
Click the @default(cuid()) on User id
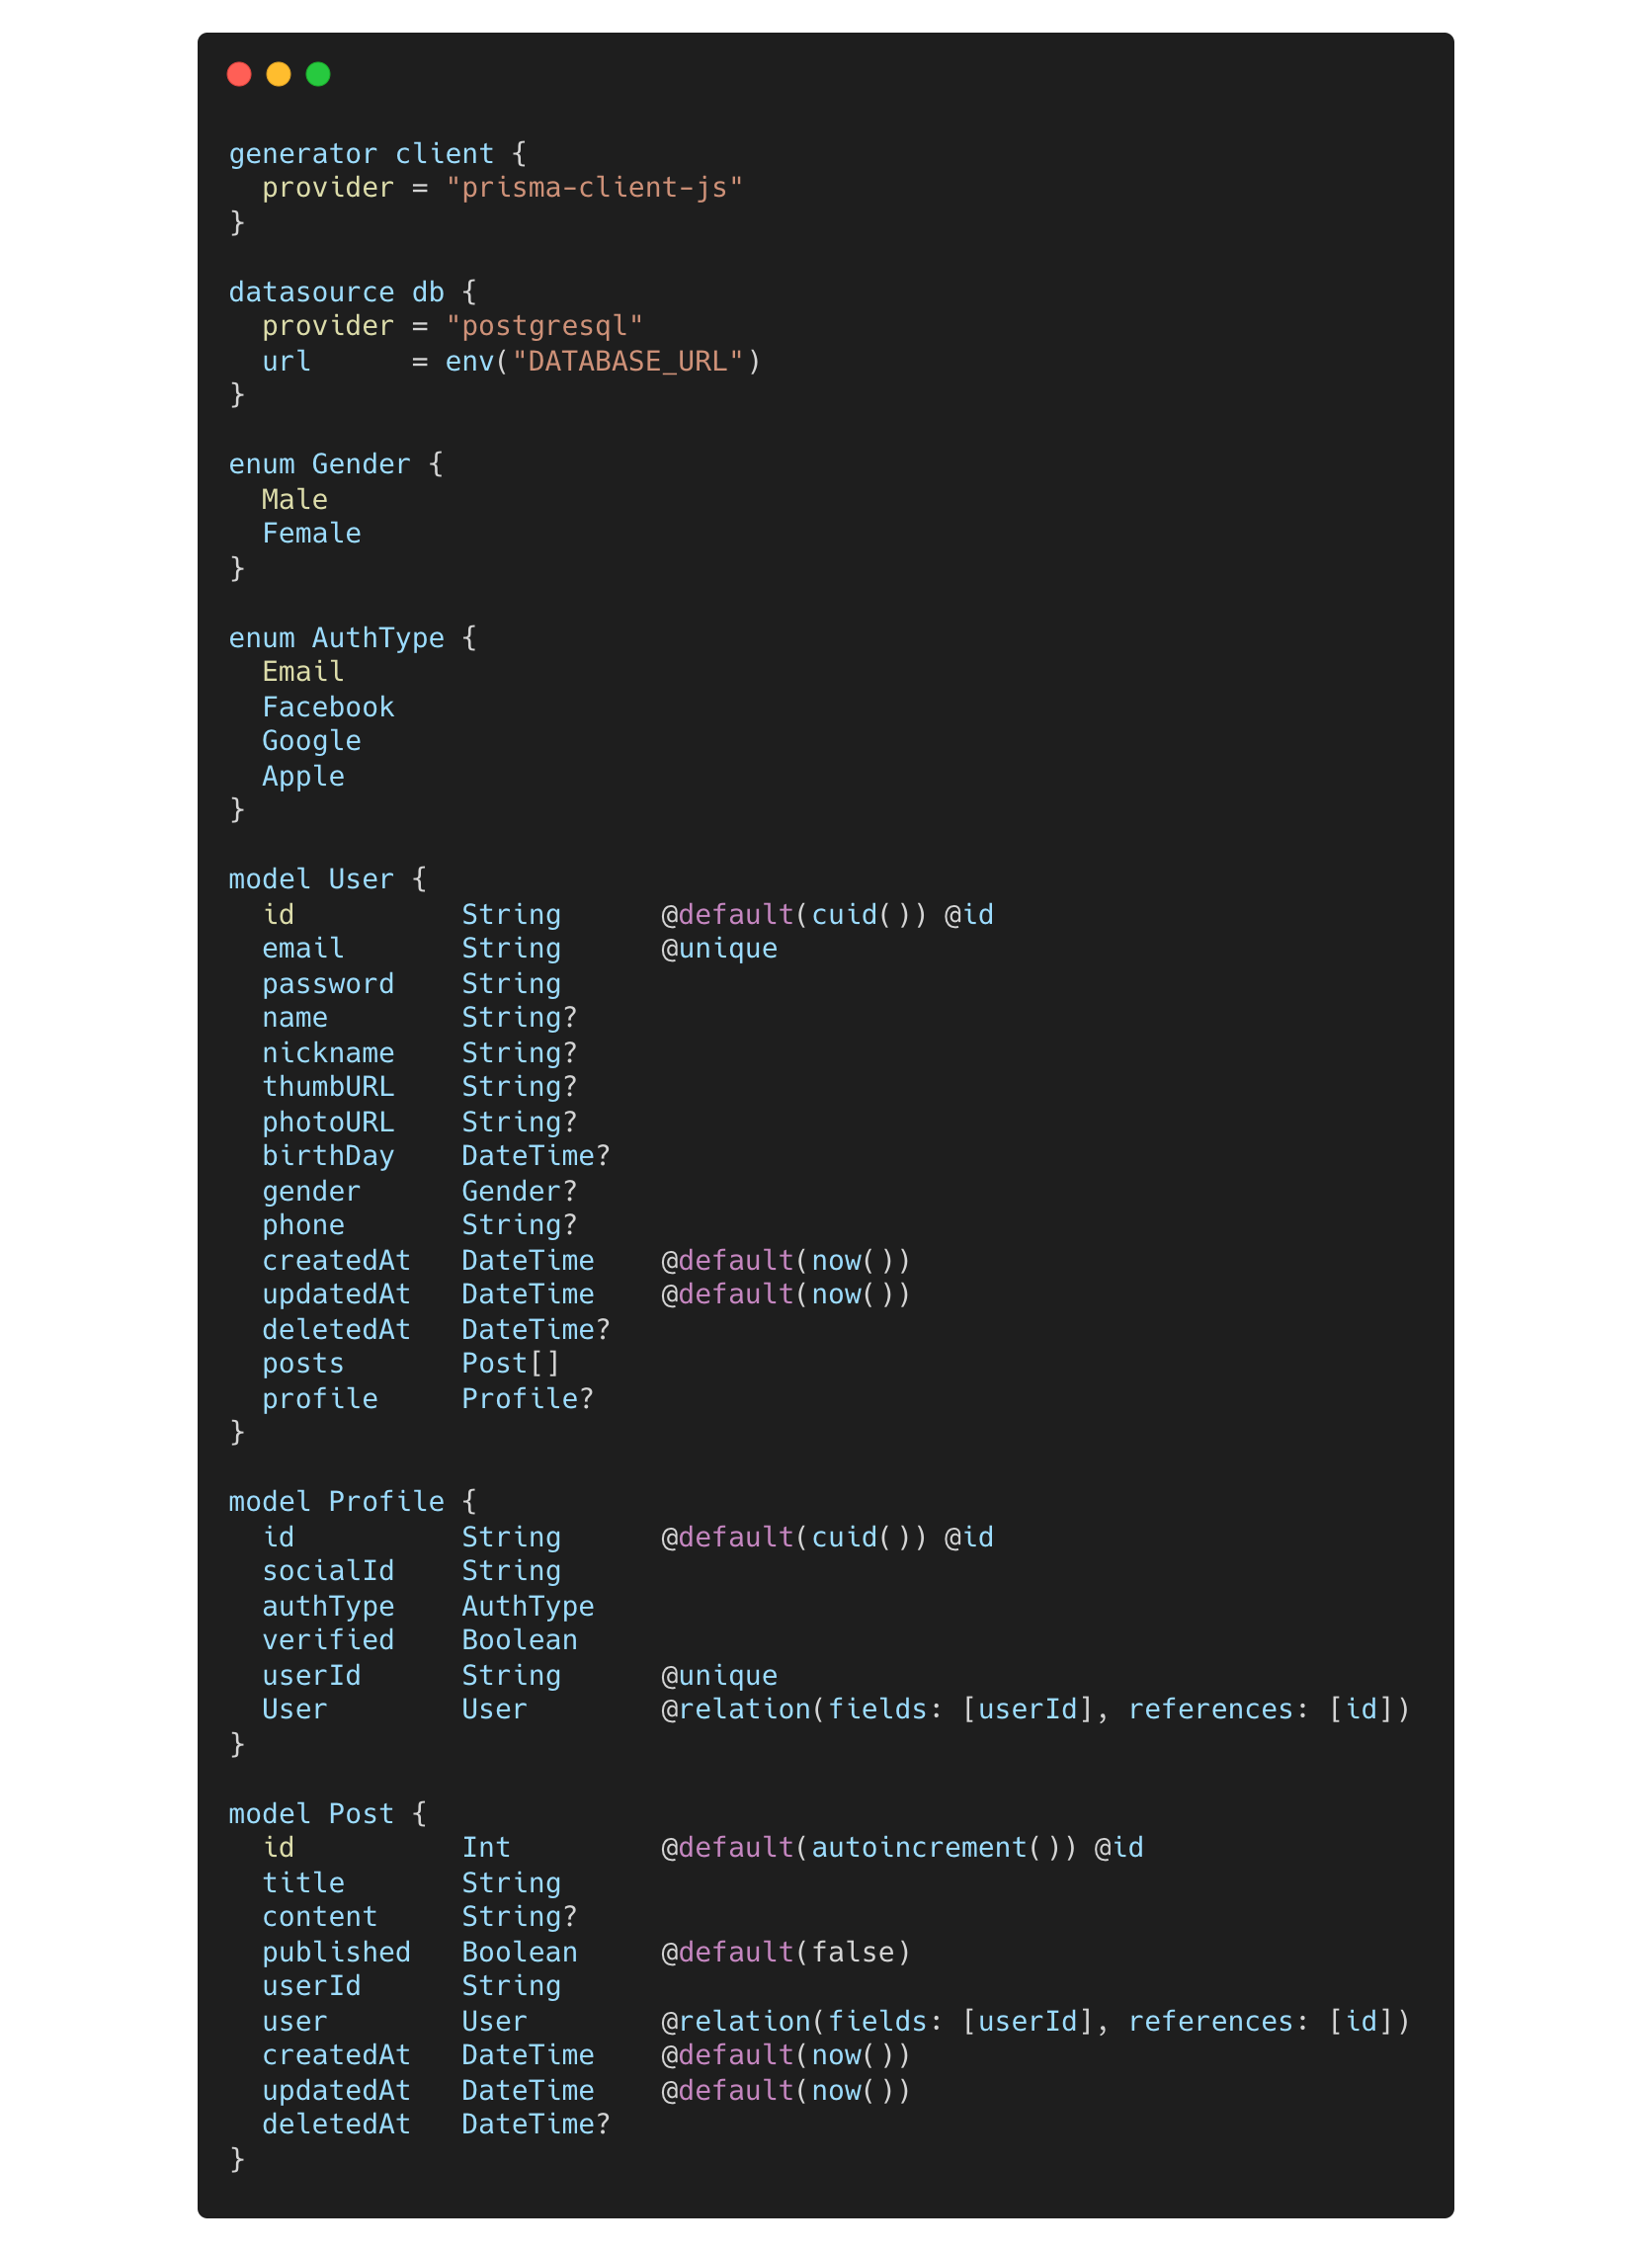790,913
